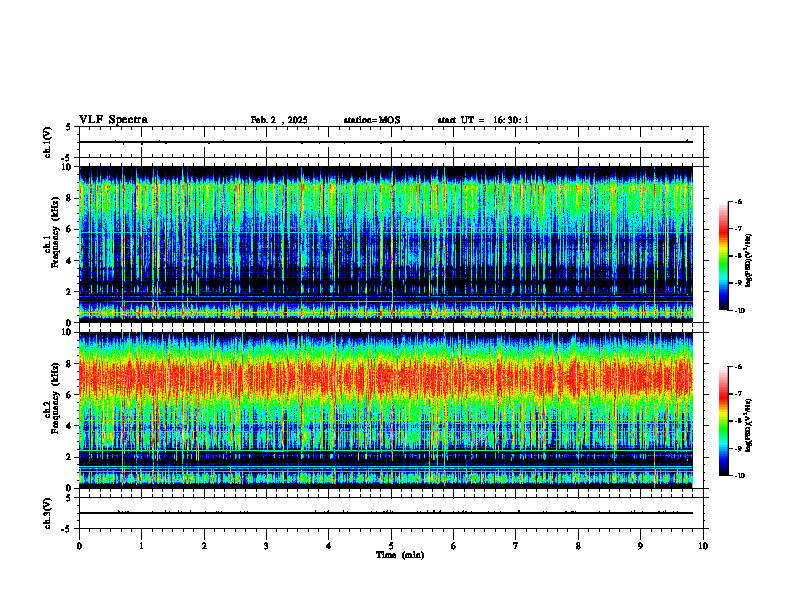
Task: Click the '5' tick on ch.1(V) axis
Action: 68,127
